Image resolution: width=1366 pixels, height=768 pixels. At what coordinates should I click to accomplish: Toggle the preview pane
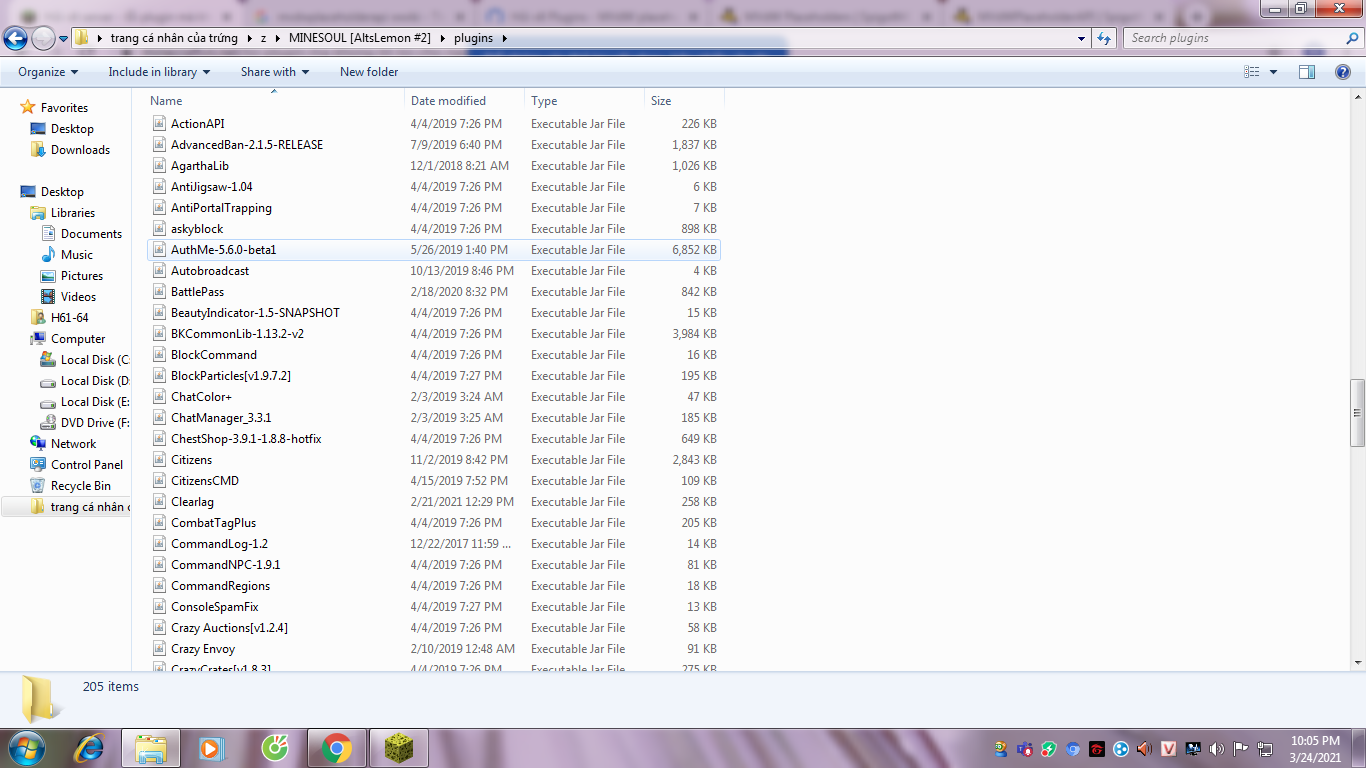point(1307,72)
